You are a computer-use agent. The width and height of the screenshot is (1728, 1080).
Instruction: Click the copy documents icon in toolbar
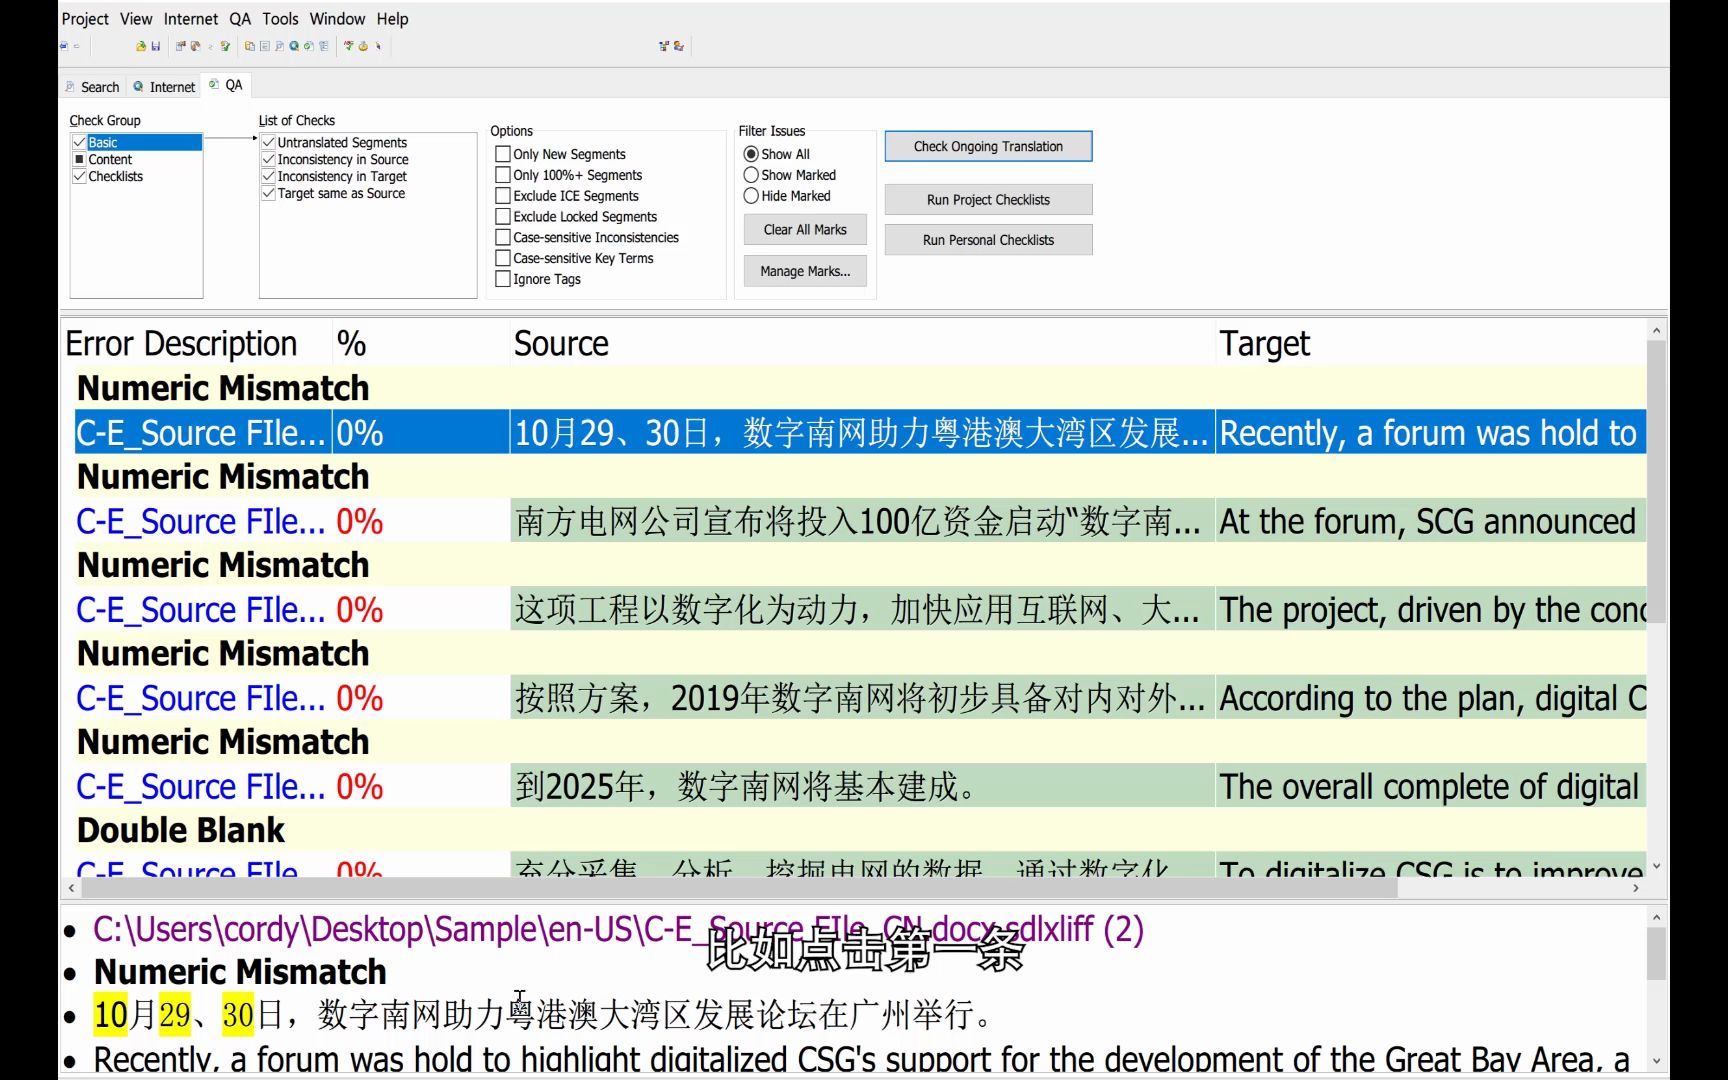249,46
